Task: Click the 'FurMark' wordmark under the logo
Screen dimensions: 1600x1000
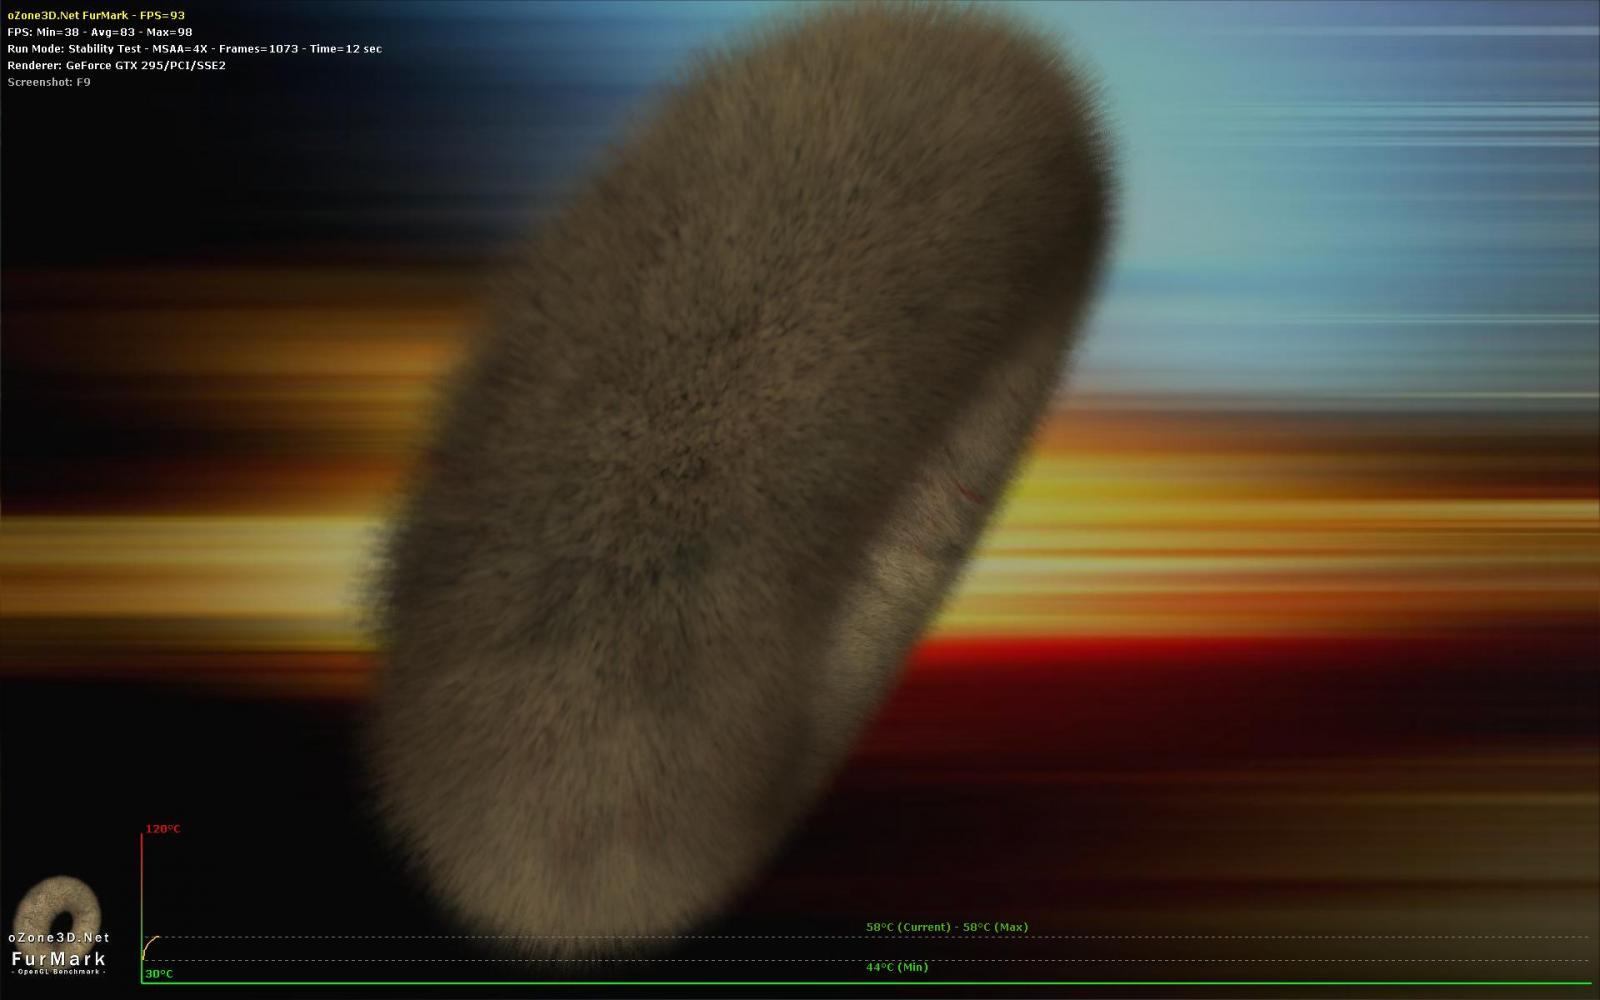Action: tap(58, 958)
